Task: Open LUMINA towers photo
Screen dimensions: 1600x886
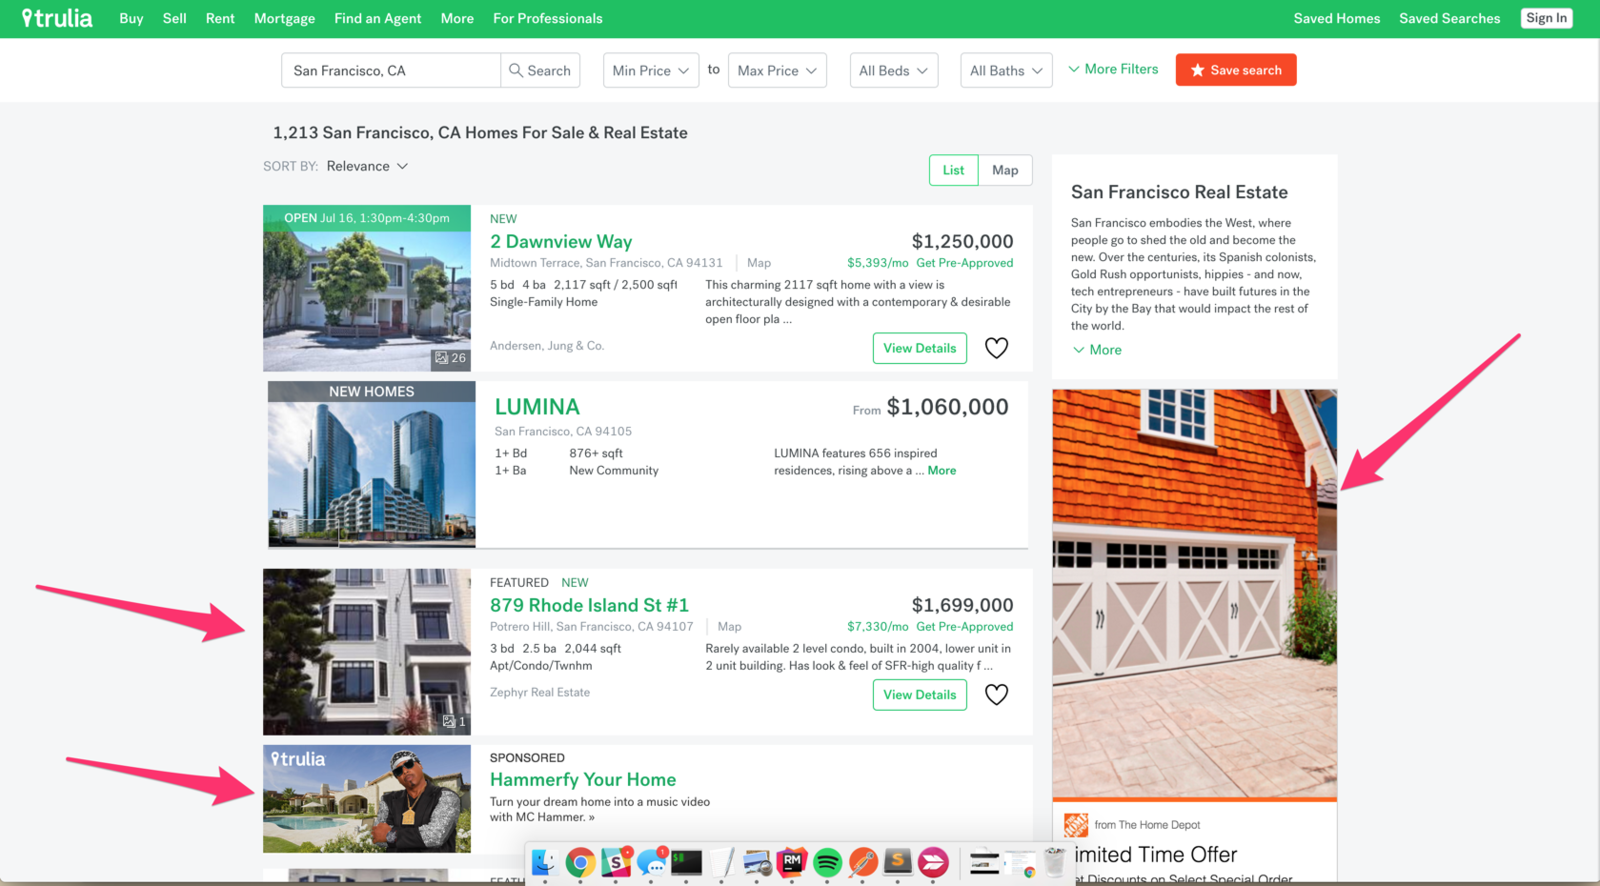Action: pyautogui.click(x=372, y=464)
